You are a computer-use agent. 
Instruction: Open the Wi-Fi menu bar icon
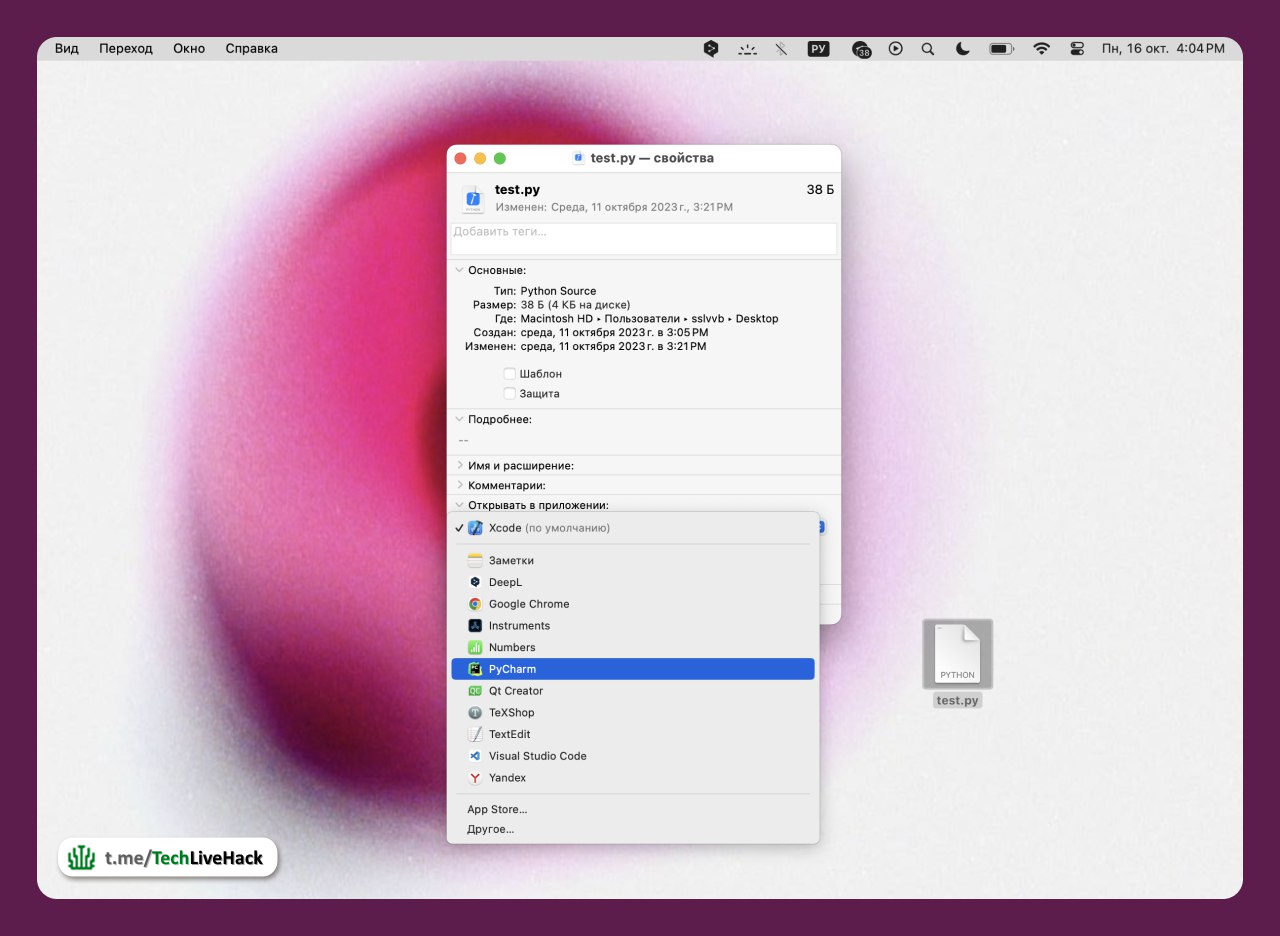(x=1042, y=48)
